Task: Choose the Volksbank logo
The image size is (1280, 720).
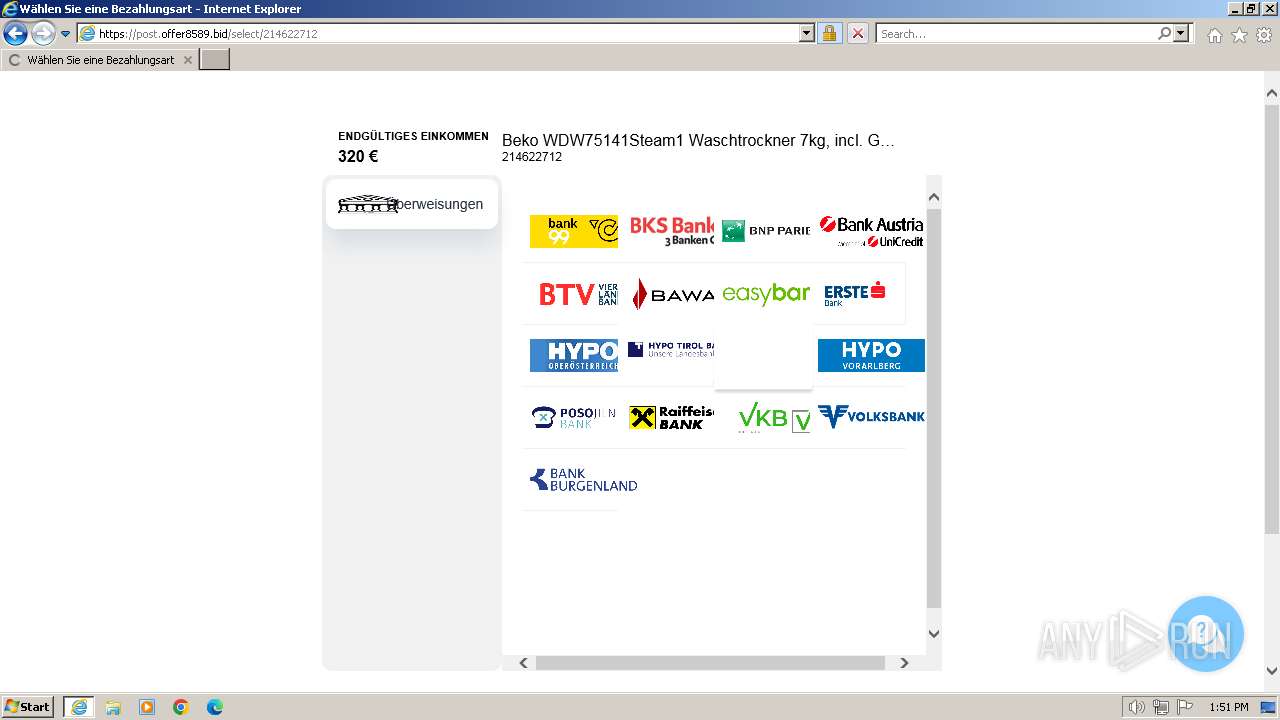Action: (x=871, y=416)
